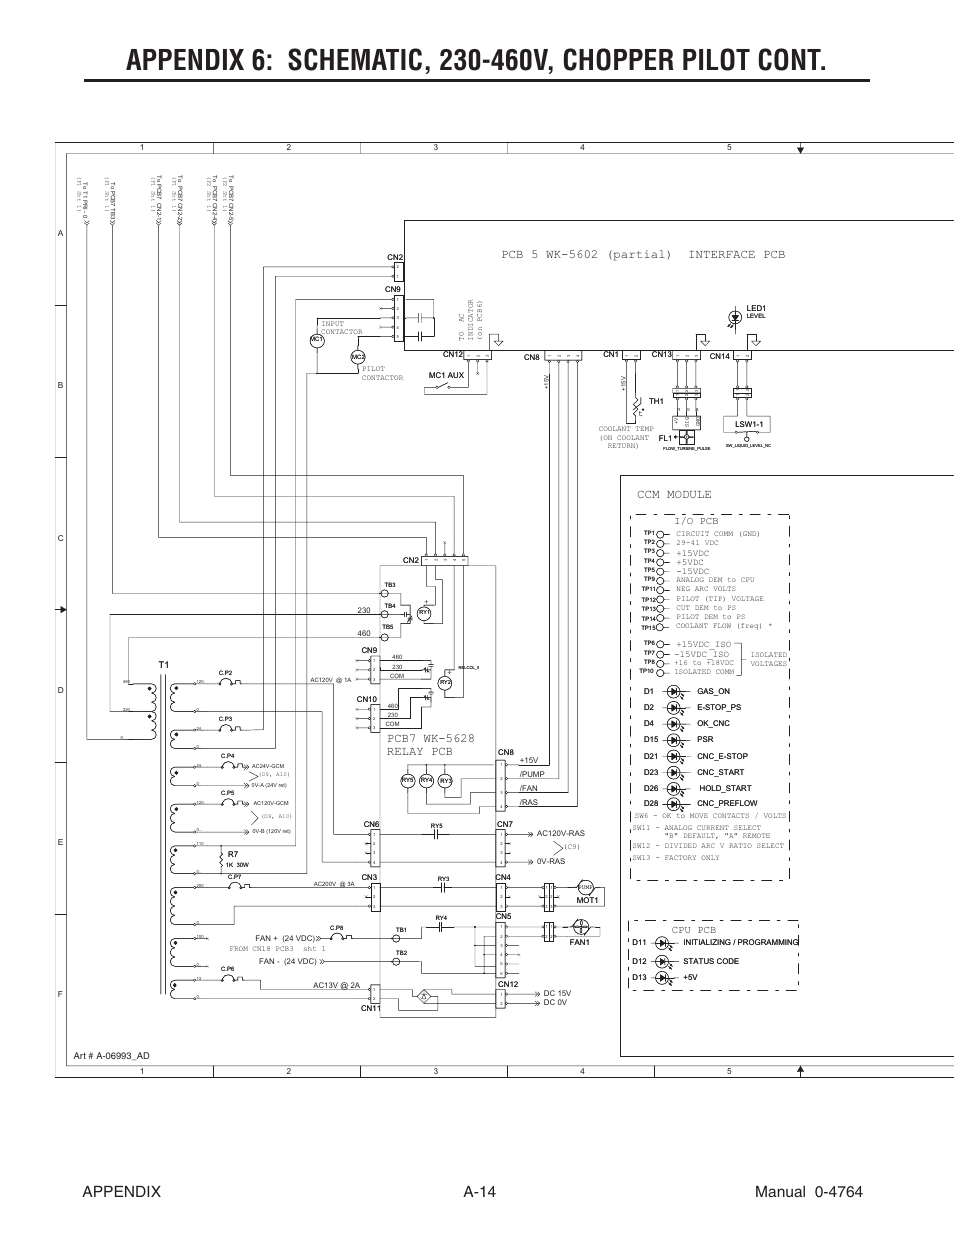Click the LED symbol beside CNC_PREFLOW

(674, 803)
